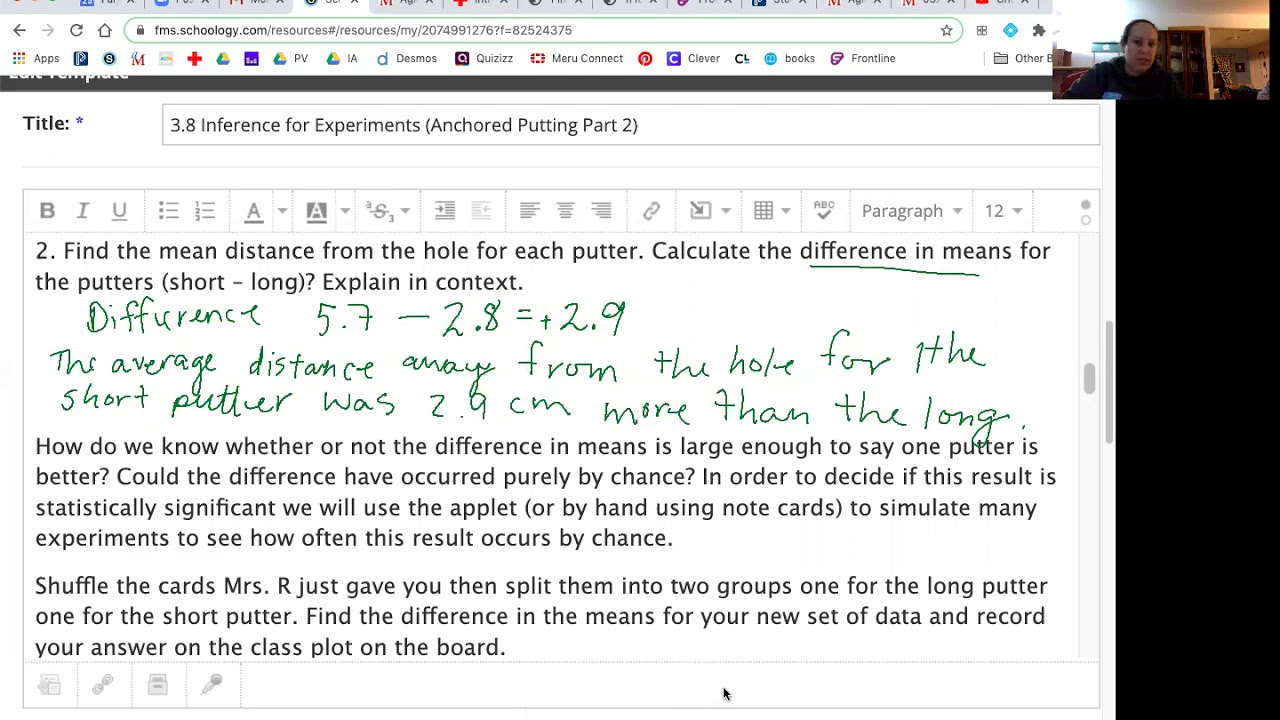Click the microphone recording icon in bottom toolbar
Viewport: 1280px width, 720px height.
(212, 685)
